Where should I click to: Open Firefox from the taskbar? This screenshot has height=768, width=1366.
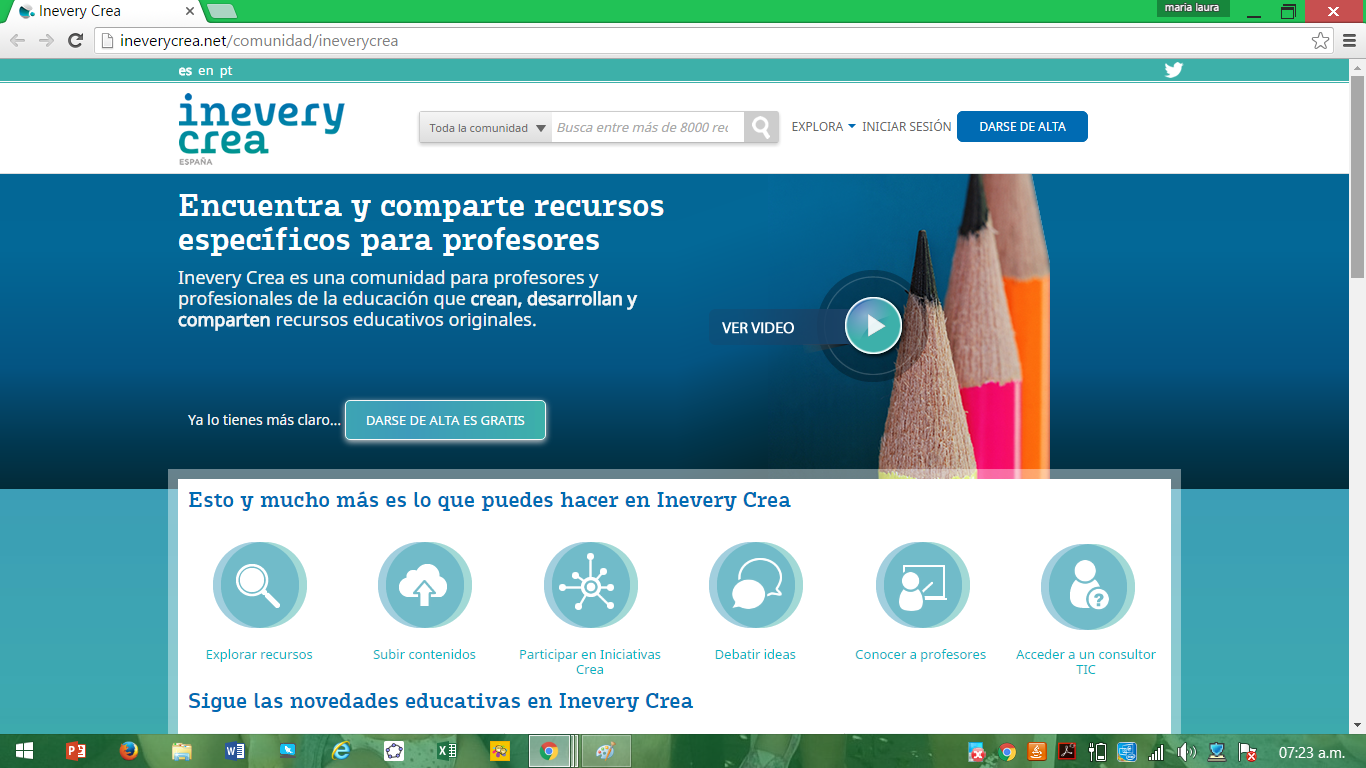tap(128, 751)
